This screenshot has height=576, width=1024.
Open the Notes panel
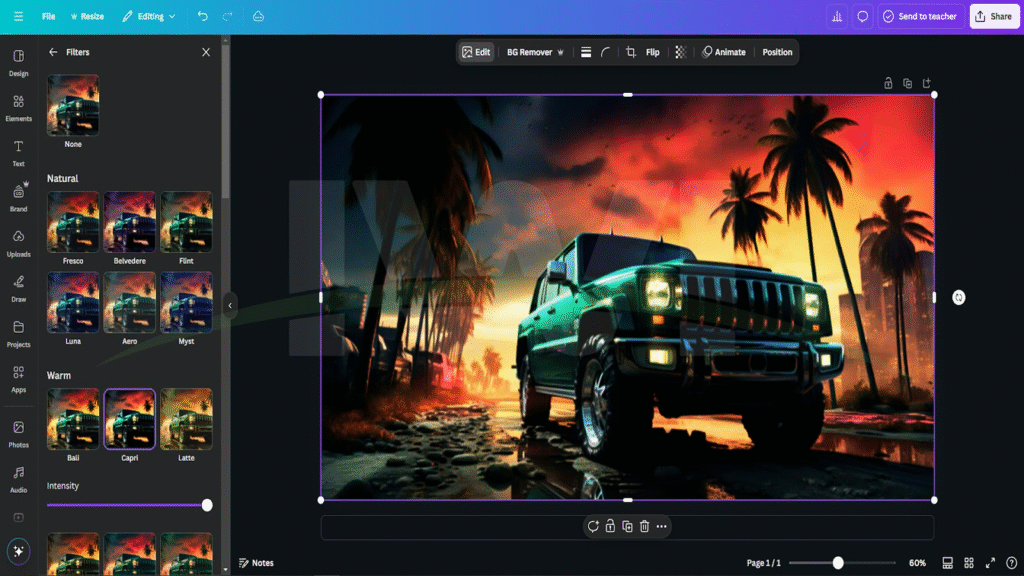(x=256, y=563)
